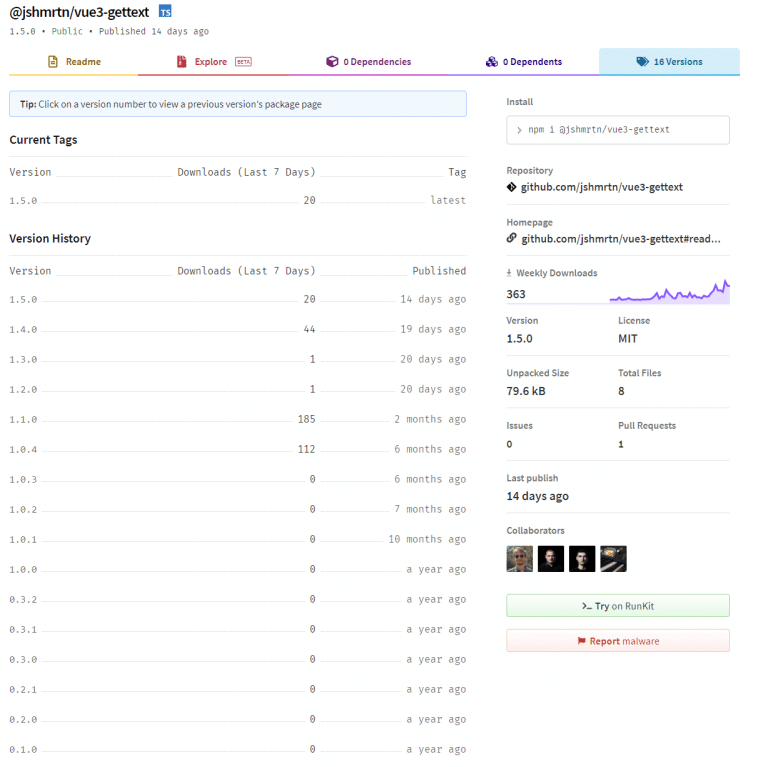Image resolution: width=768 pixels, height=767 pixels.
Task: Open version 0.2.0 package page
Action: pyautogui.click(x=23, y=720)
